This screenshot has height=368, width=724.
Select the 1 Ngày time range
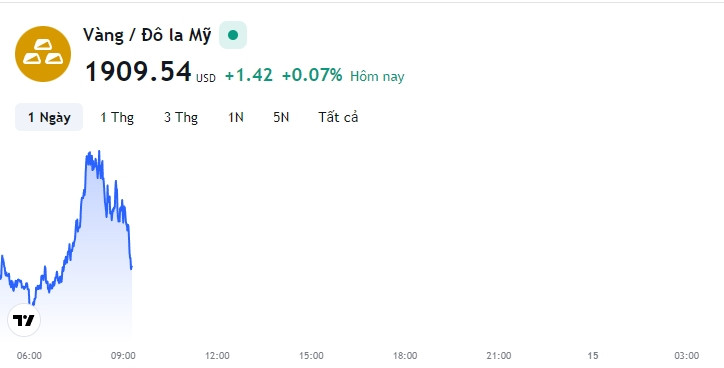49,117
